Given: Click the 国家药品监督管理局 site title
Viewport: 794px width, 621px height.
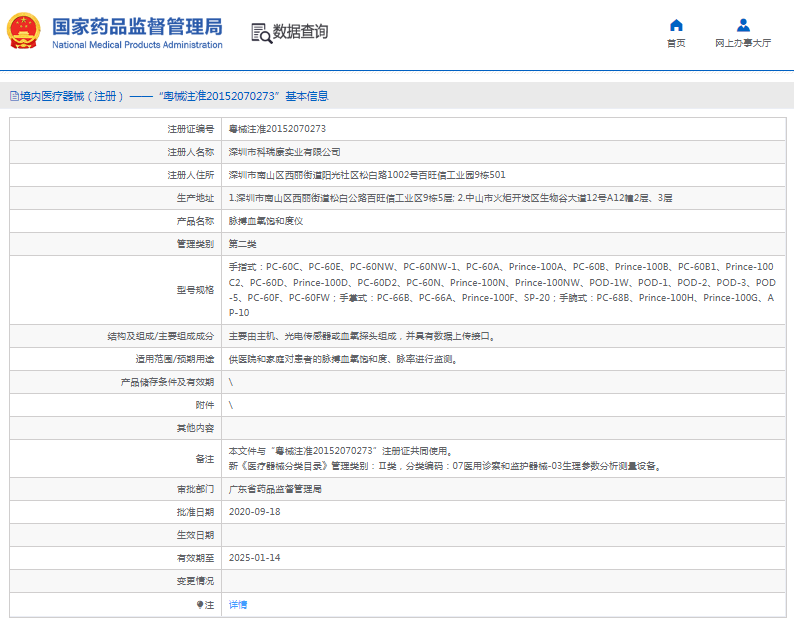Looking at the screenshot, I should (137, 26).
